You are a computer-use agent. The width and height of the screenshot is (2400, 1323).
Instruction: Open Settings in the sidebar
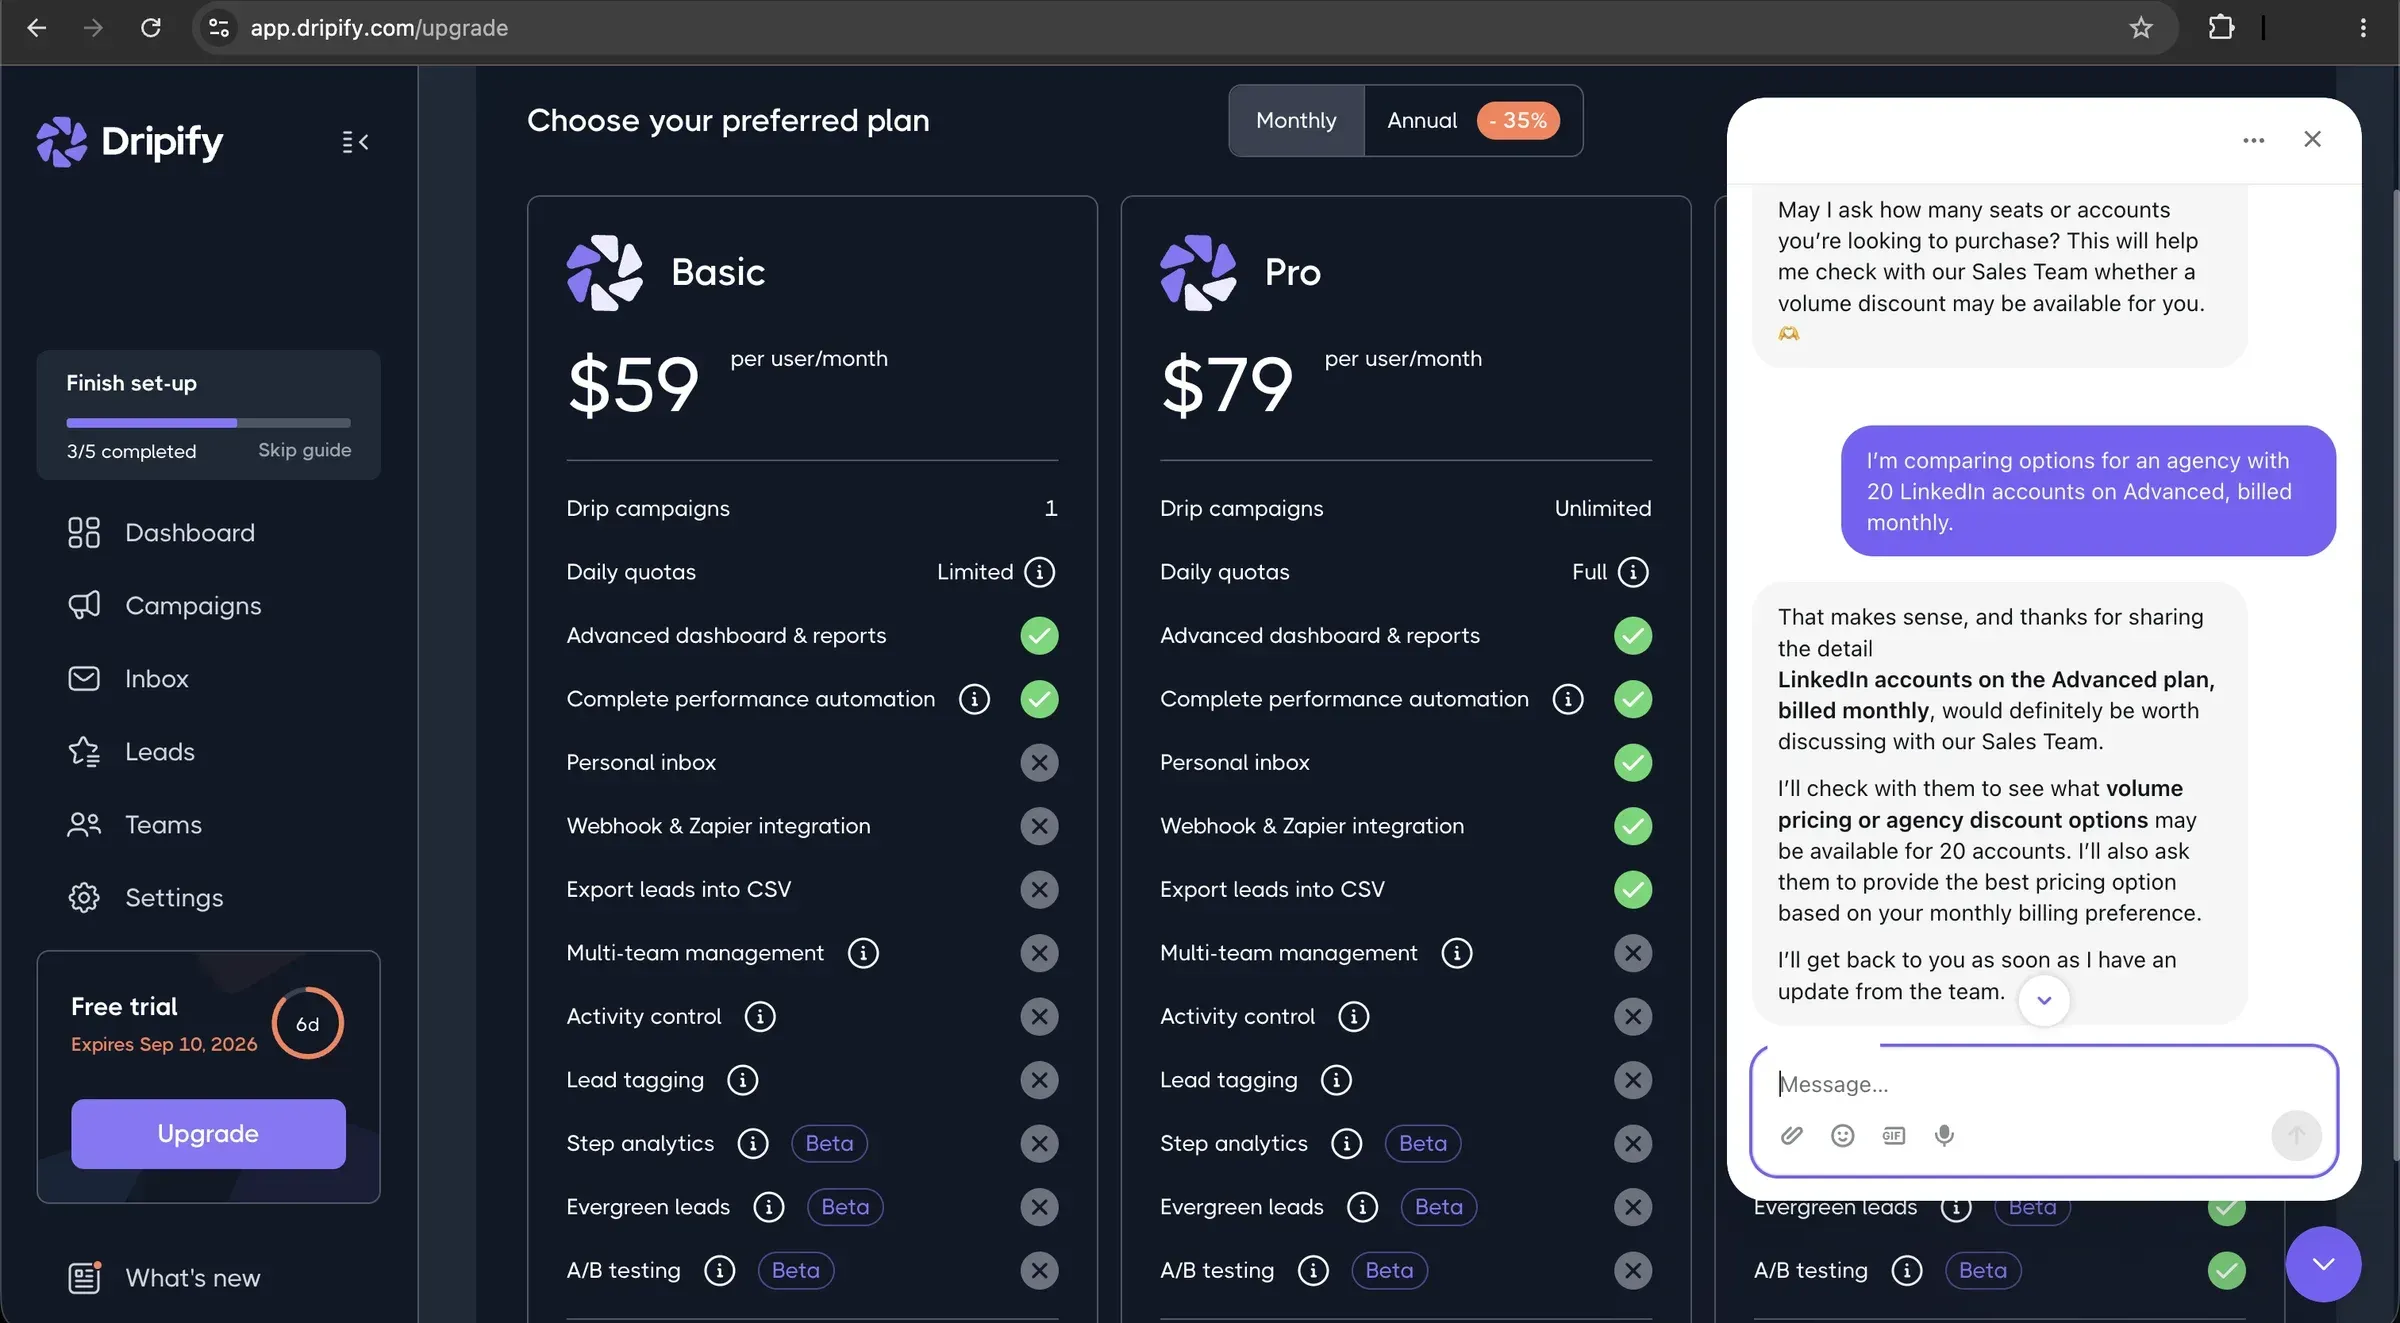click(x=145, y=898)
